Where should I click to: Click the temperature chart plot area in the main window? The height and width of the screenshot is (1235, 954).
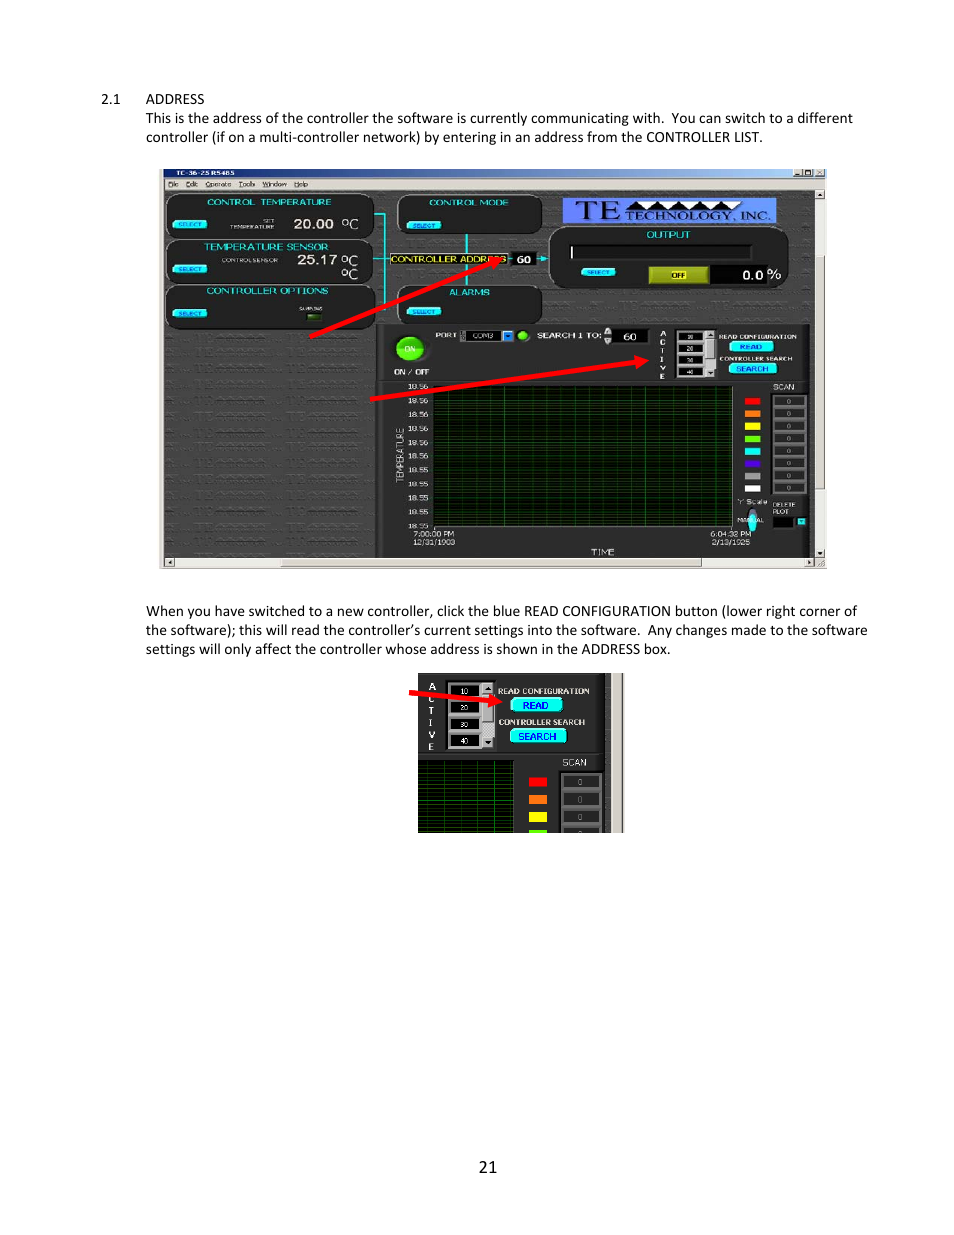583,455
